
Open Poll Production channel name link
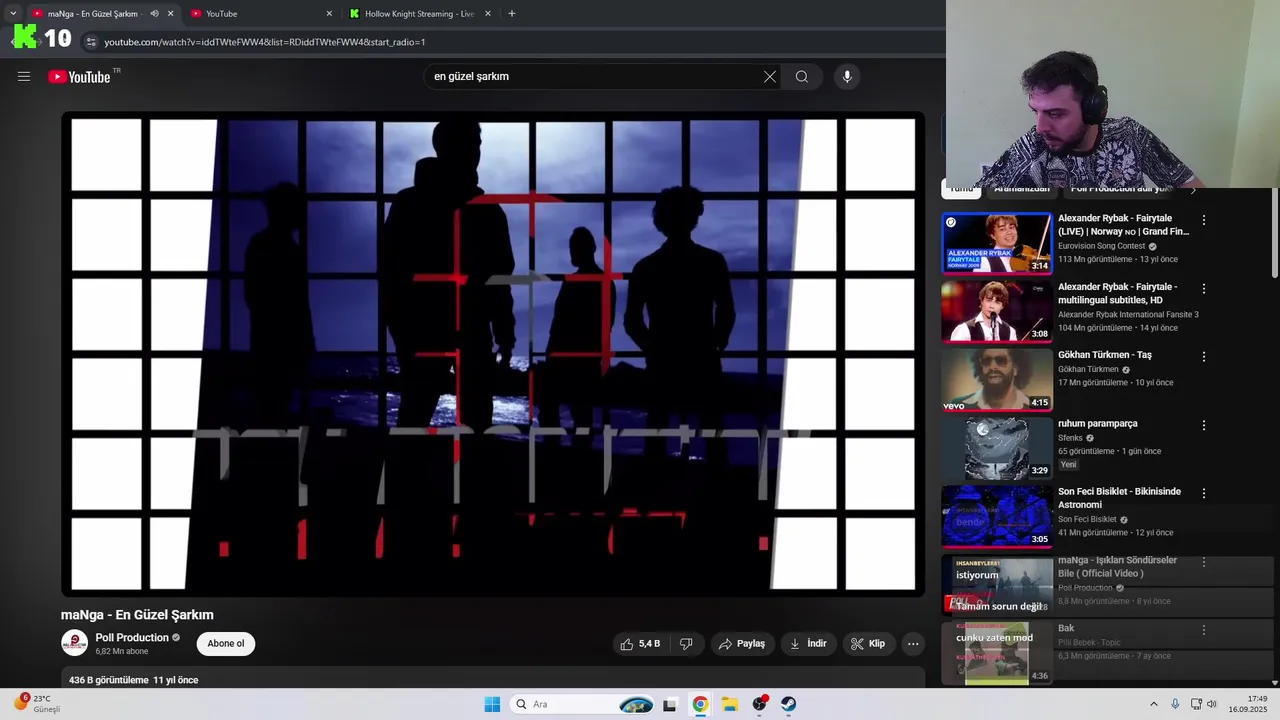click(132, 638)
